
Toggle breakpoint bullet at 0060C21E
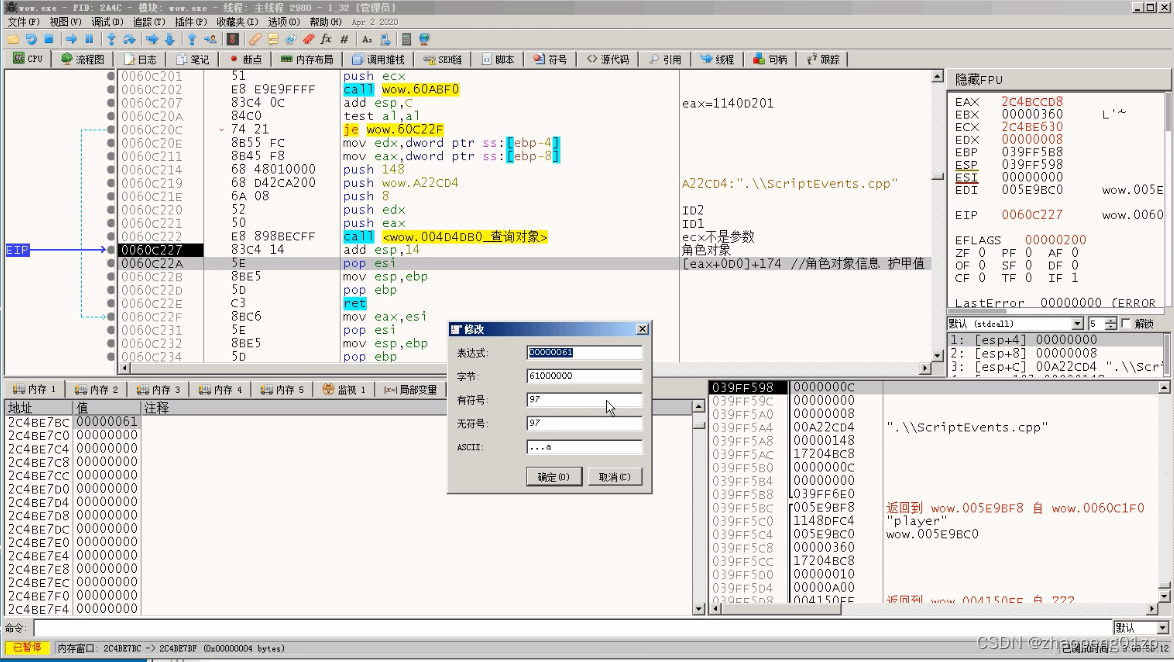111,196
